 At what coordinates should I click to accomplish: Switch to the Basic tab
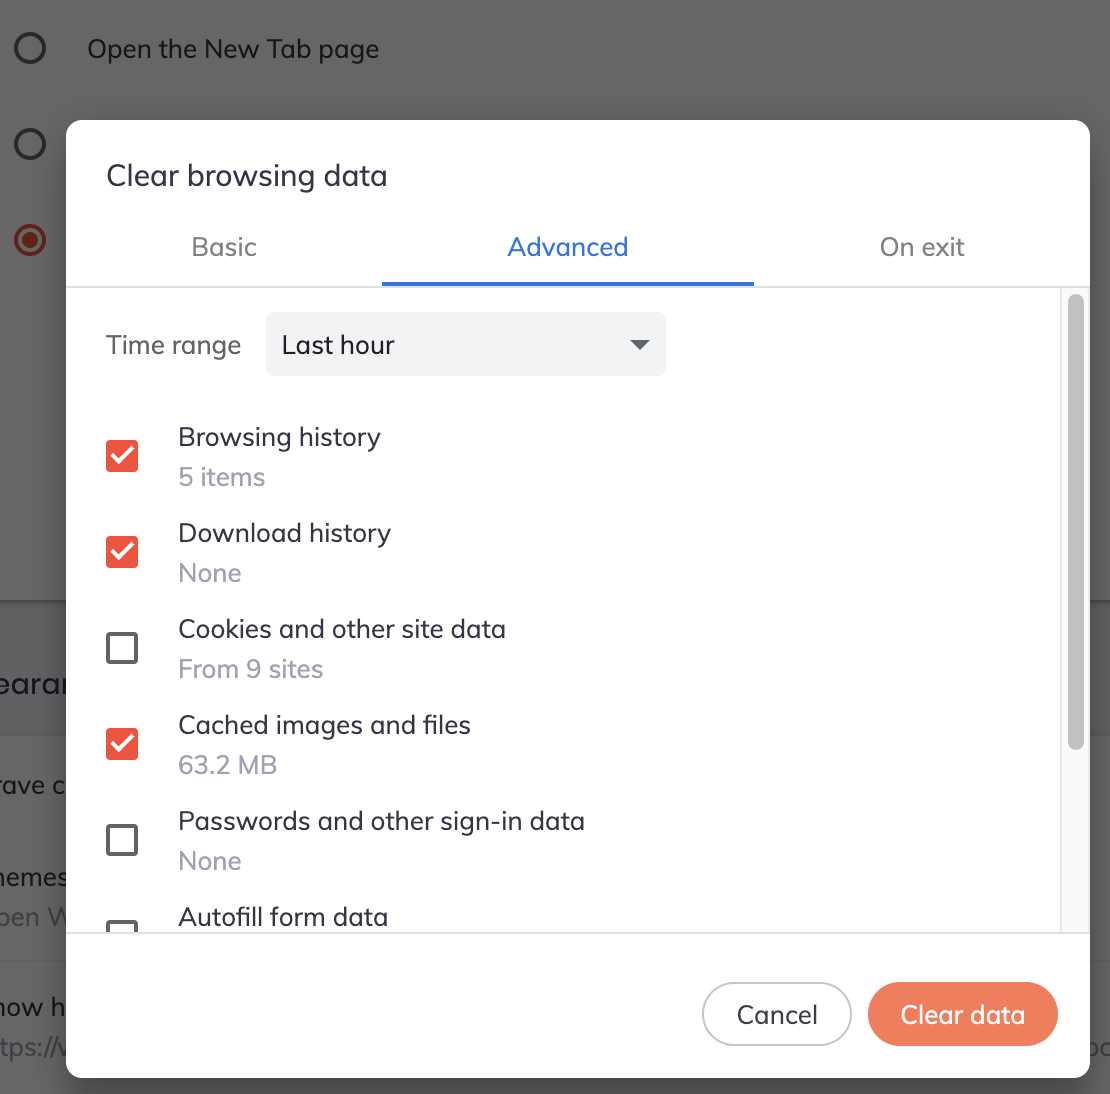pos(224,247)
